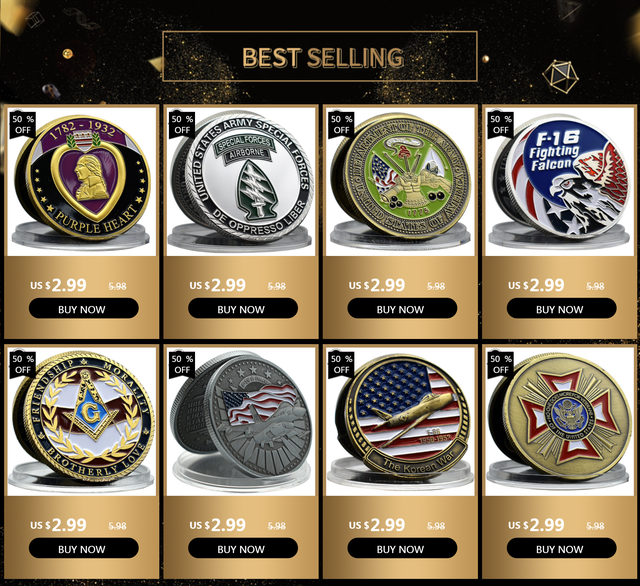Viewport: 640px width, 586px height.
Task: Click the US $2.99 price under Korean War coin
Action: click(x=377, y=525)
